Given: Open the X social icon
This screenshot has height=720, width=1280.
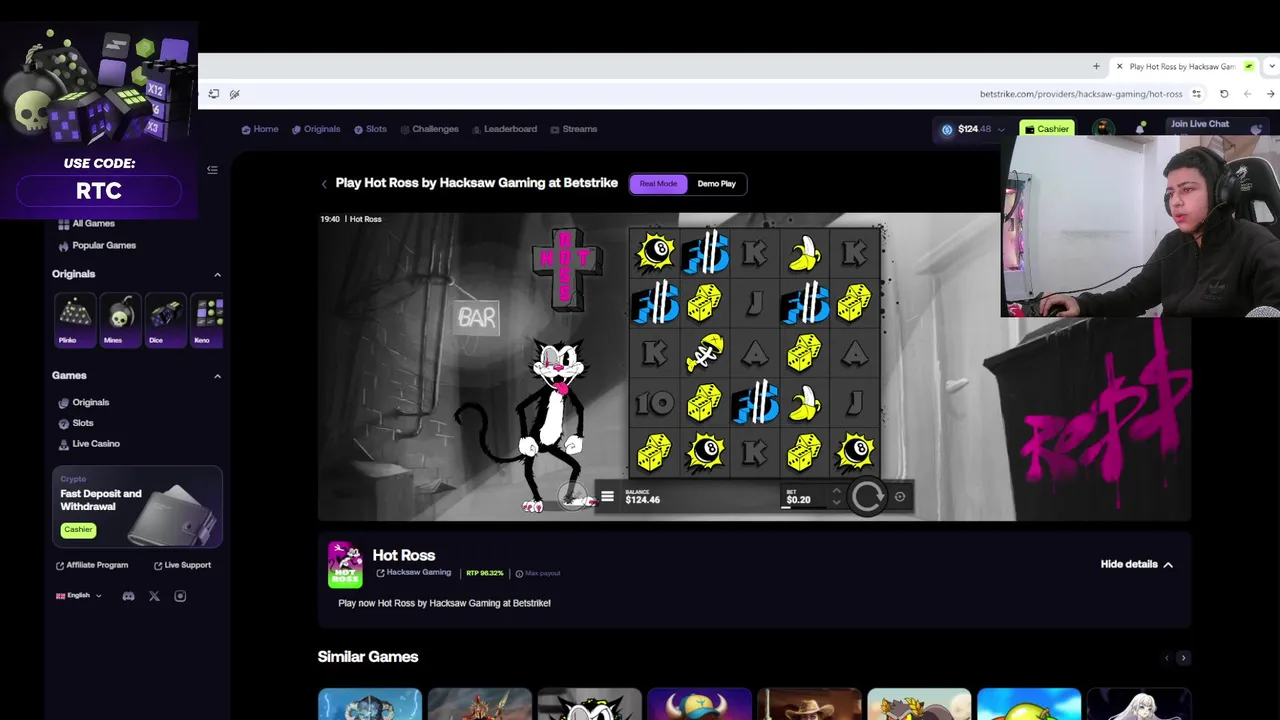Looking at the screenshot, I should 154,596.
